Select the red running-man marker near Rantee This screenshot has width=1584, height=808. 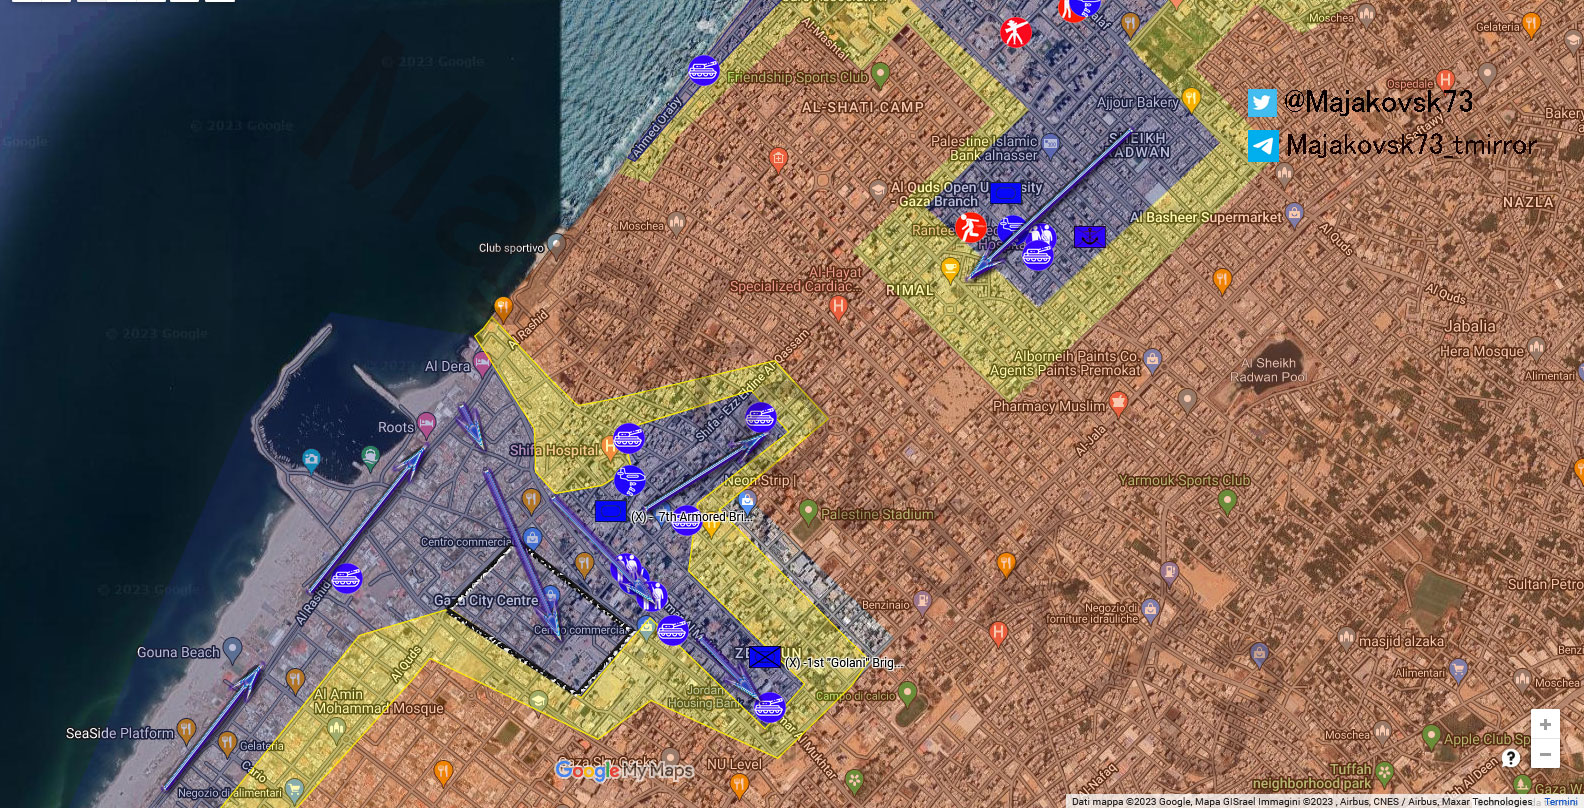(970, 227)
